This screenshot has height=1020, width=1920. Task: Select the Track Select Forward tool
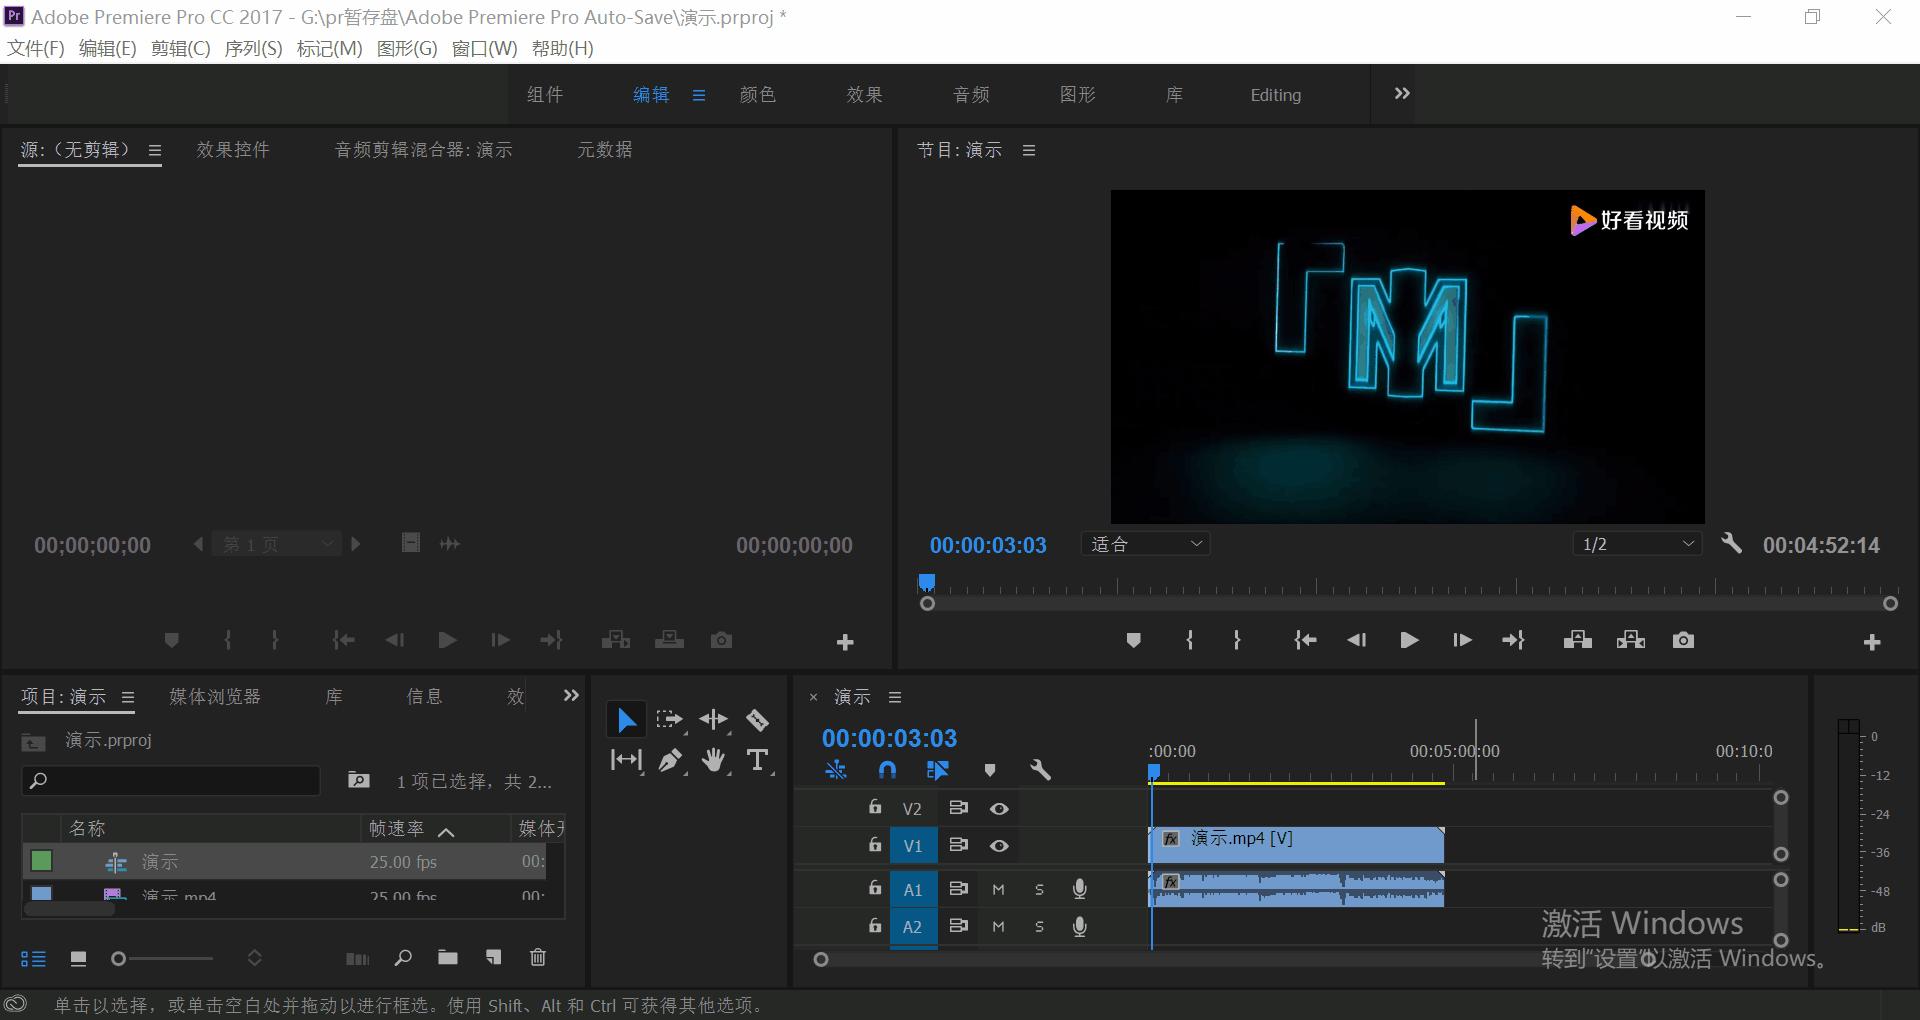pyautogui.click(x=669, y=720)
